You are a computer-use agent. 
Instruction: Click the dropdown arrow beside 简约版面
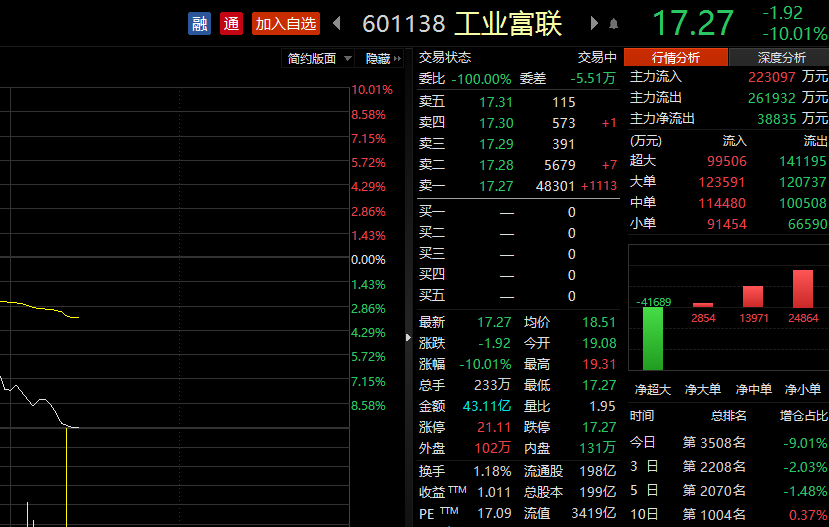click(348, 59)
